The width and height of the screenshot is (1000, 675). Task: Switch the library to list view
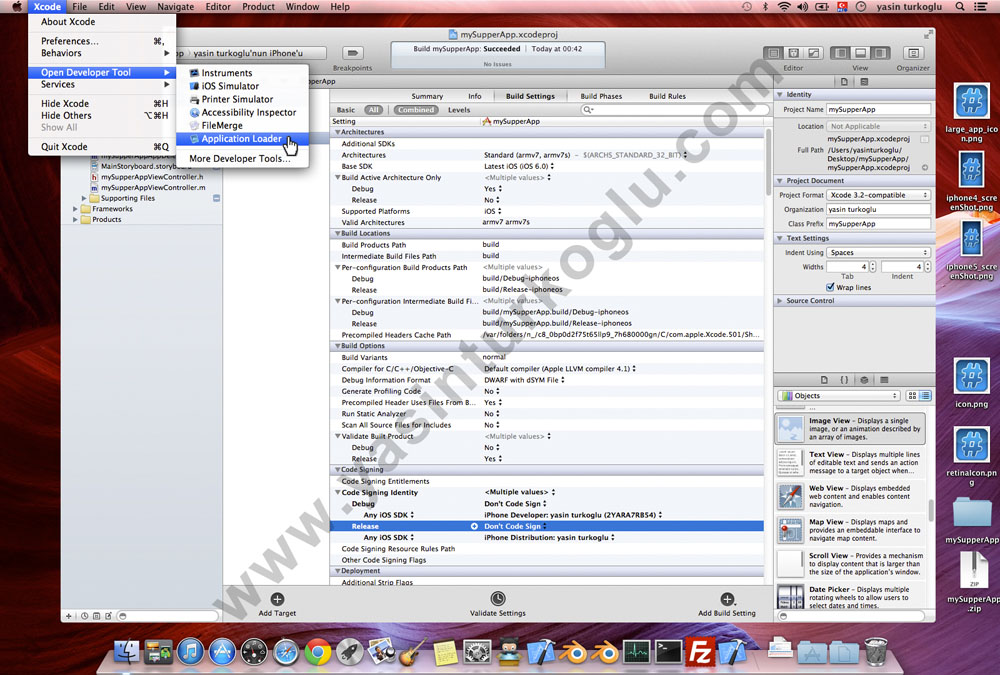pos(925,396)
